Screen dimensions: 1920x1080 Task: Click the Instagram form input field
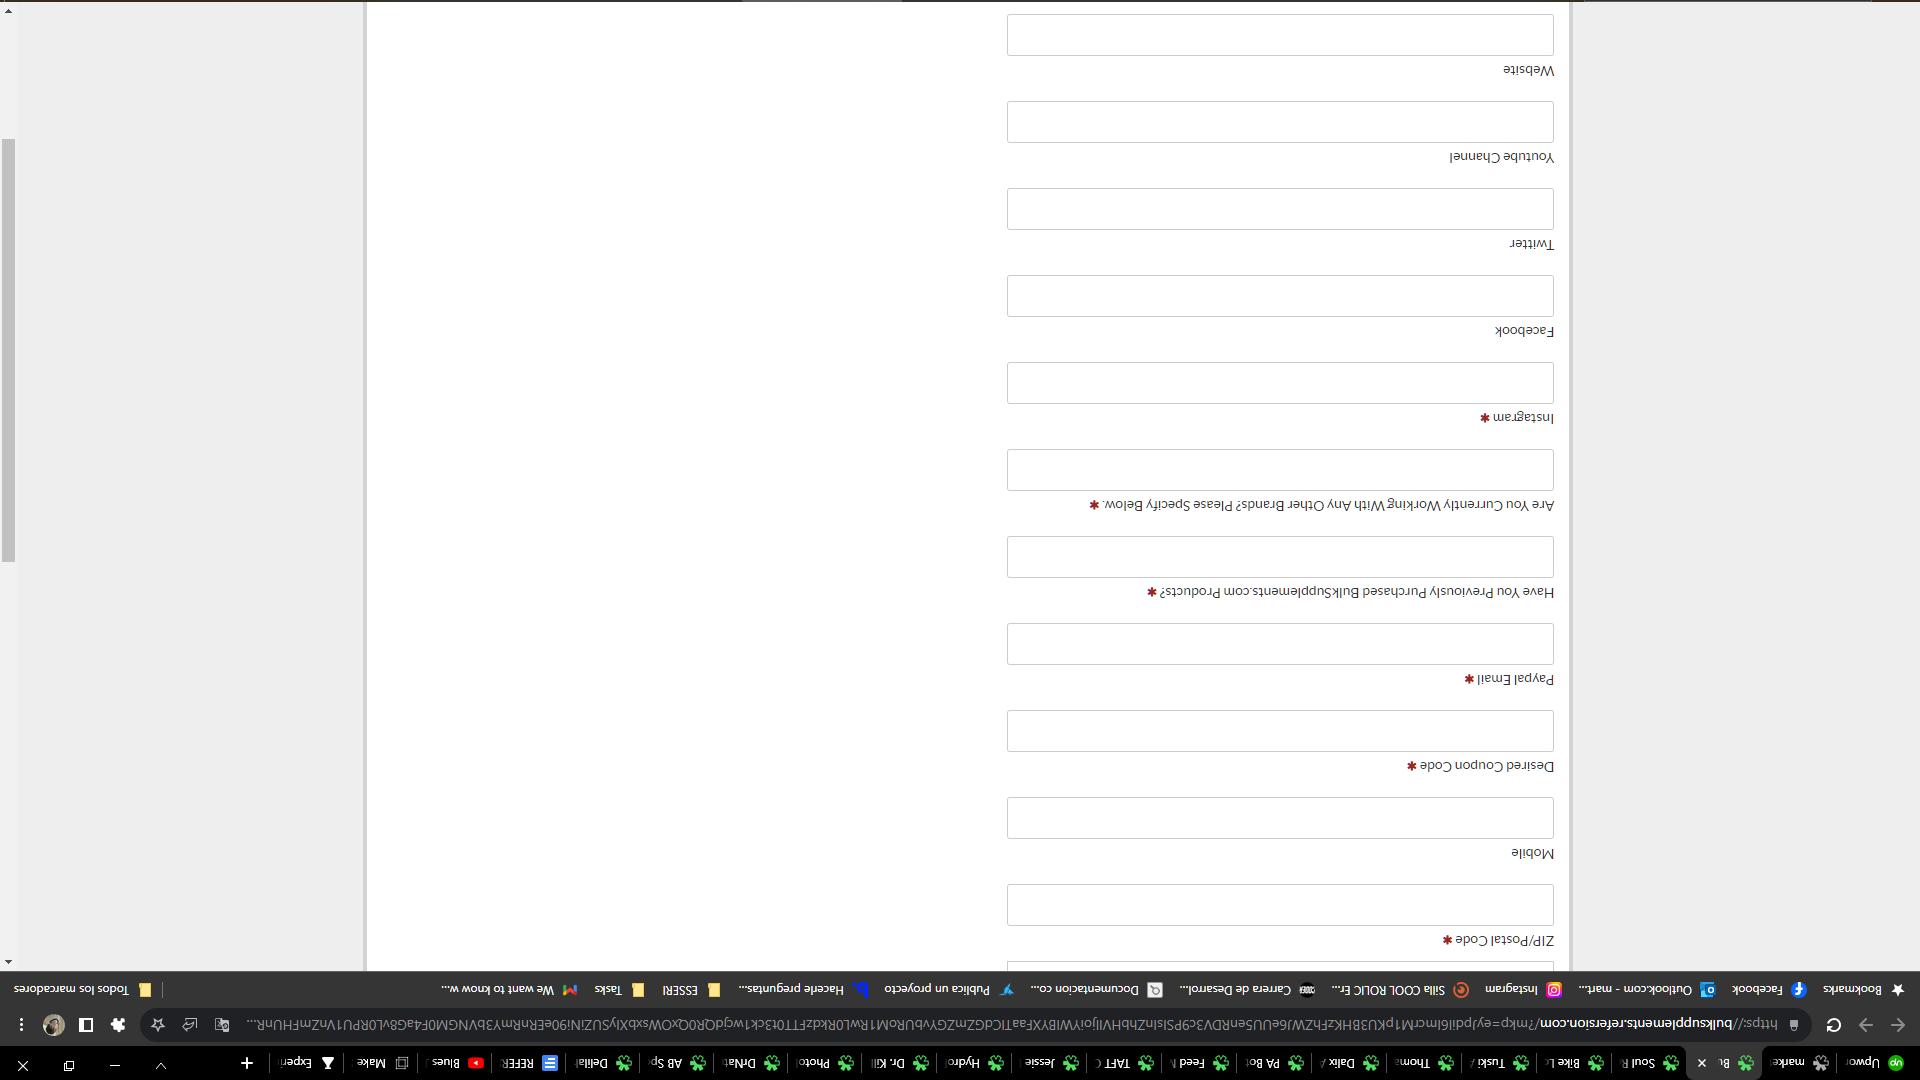pyautogui.click(x=1280, y=383)
